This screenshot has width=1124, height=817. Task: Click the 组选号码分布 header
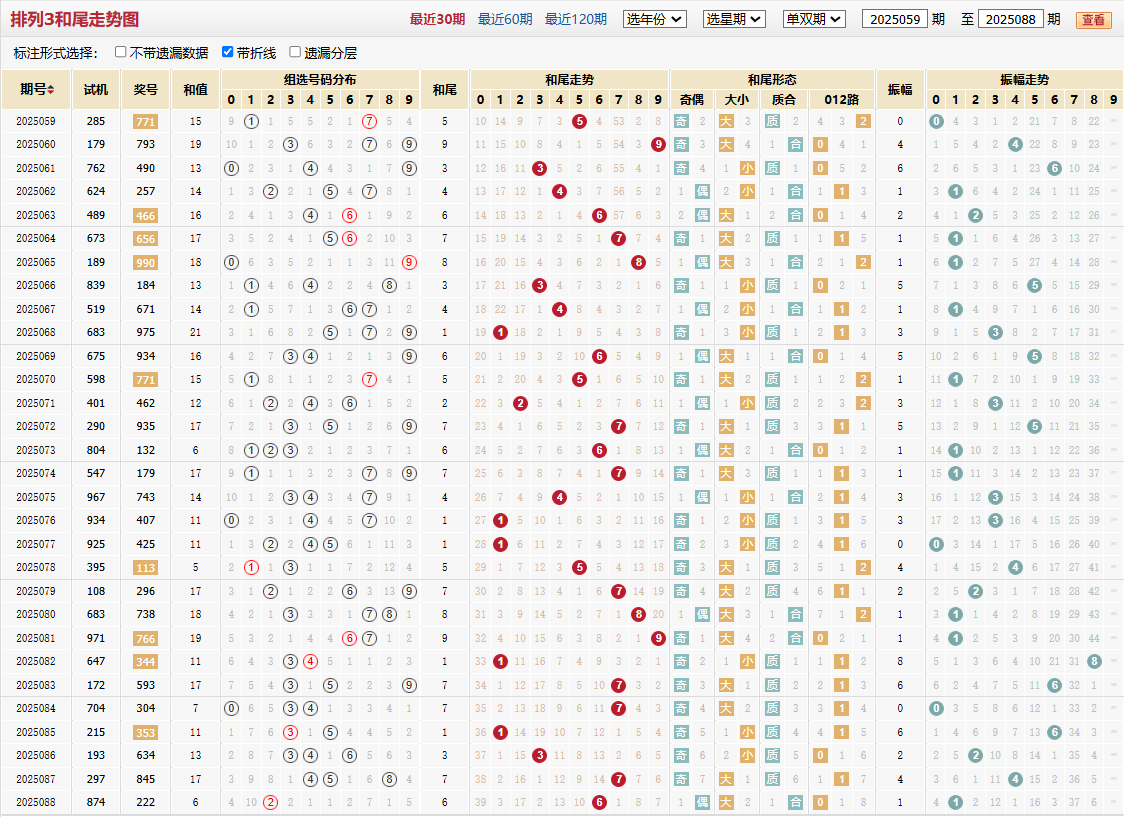[320, 80]
